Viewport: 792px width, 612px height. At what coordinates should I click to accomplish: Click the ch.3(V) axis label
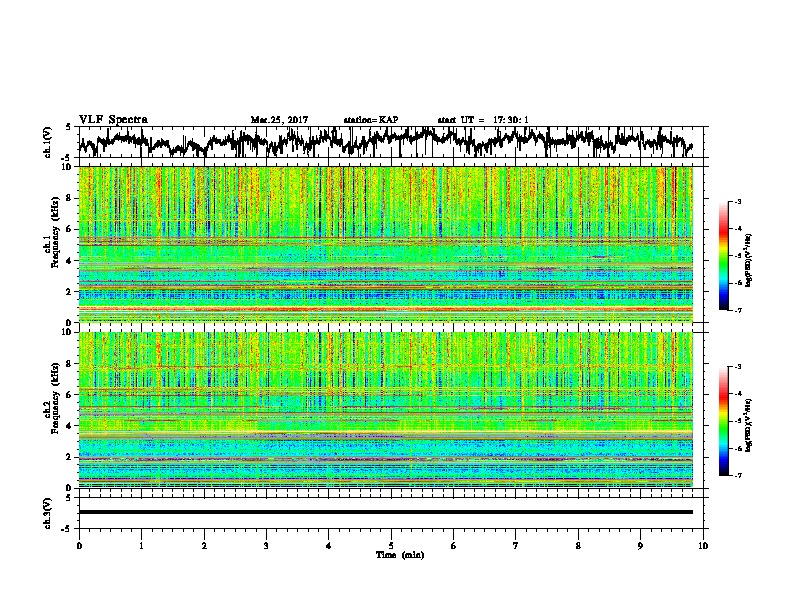[48, 513]
